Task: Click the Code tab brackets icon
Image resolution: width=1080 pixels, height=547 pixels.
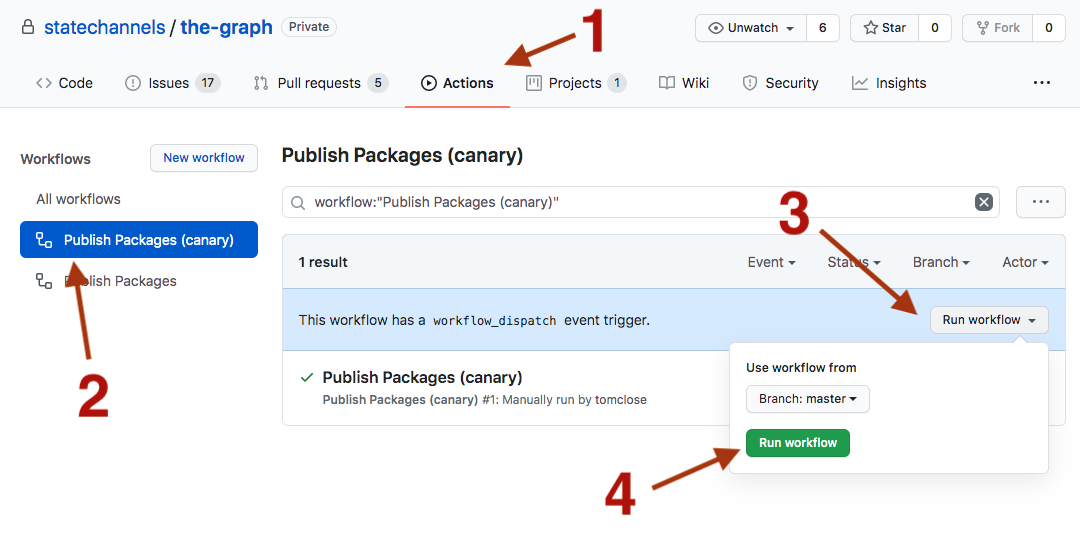Action: point(43,83)
